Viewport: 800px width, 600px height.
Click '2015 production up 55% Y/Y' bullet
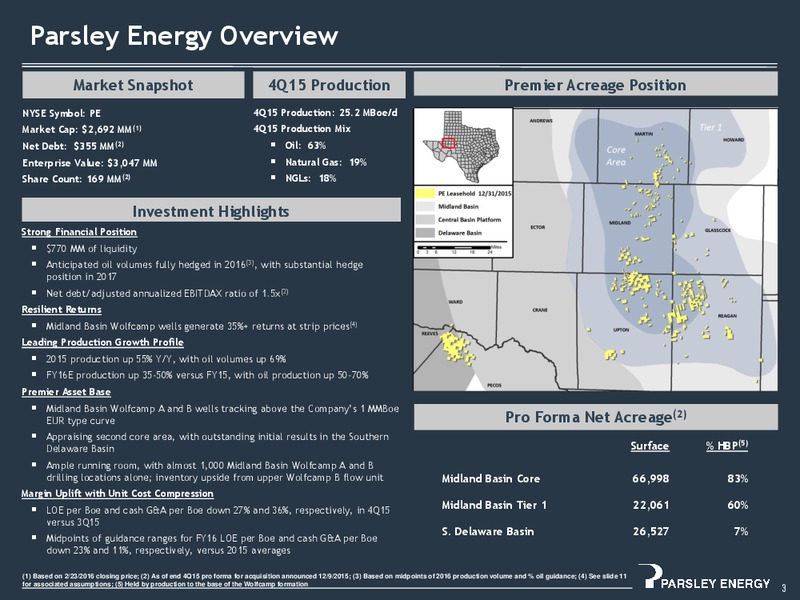[166, 359]
